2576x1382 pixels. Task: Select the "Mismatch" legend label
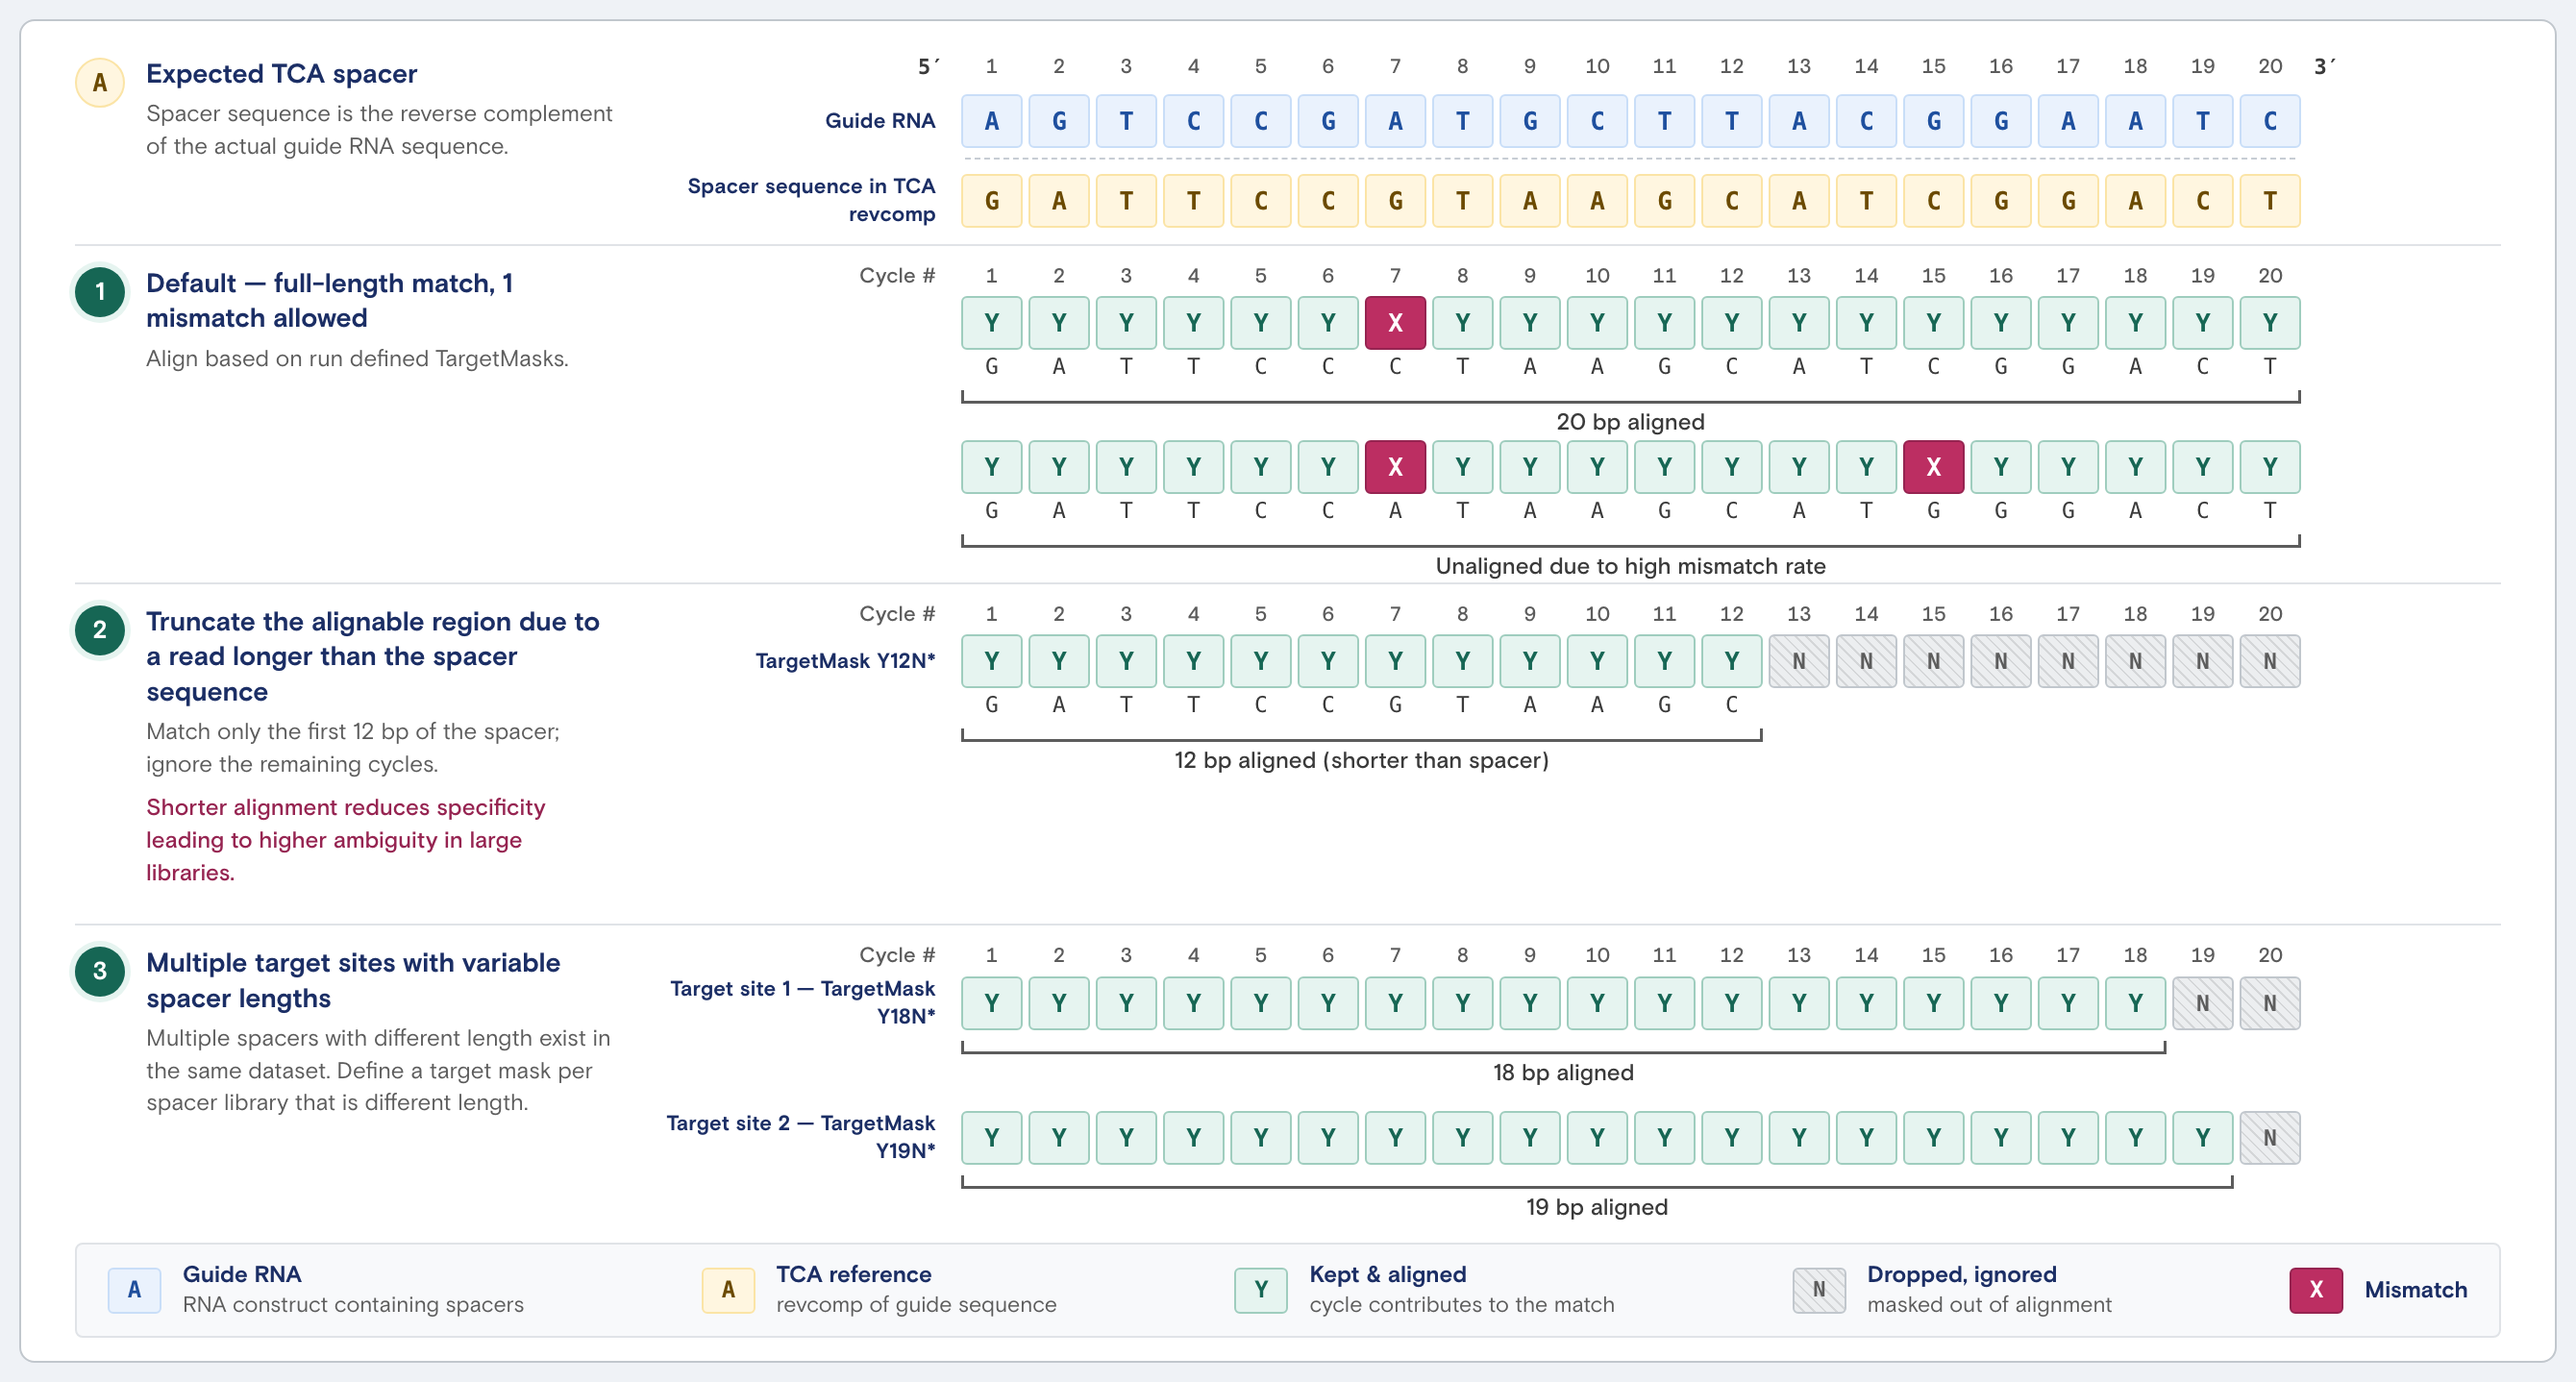(2416, 1290)
